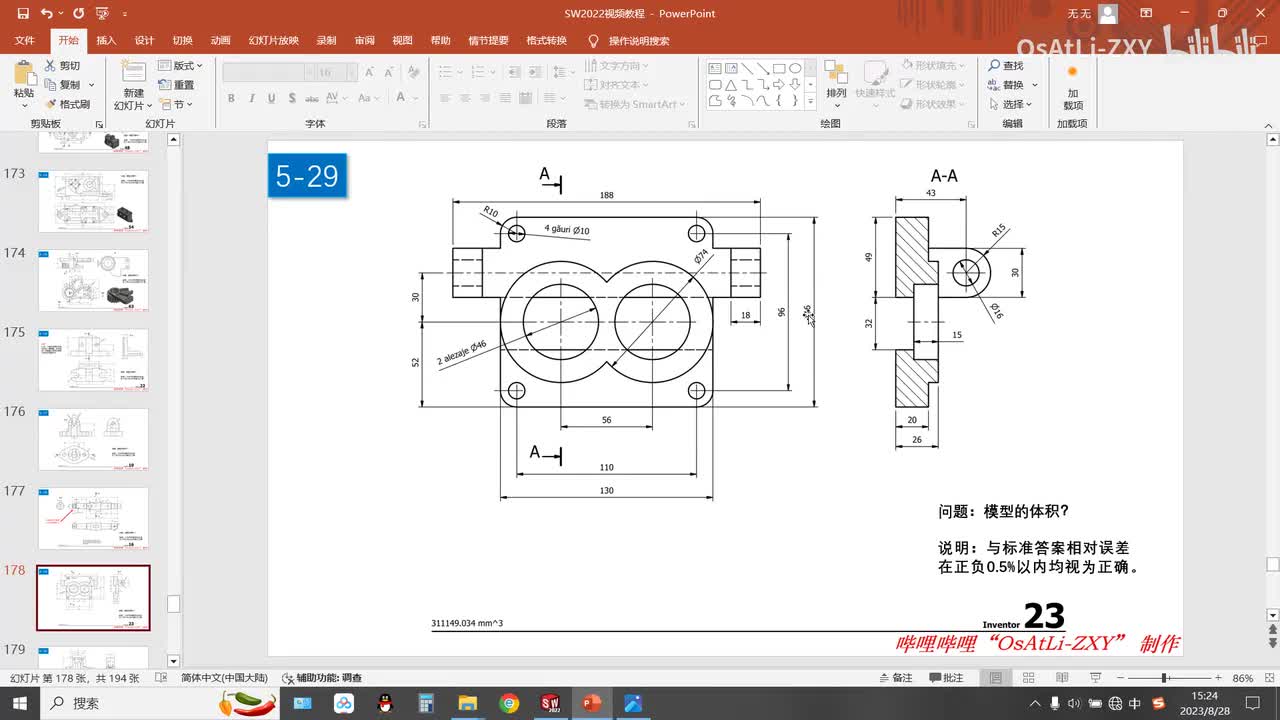Switch to the Transitions (切换) tab
The image size is (1280, 720).
pos(182,41)
